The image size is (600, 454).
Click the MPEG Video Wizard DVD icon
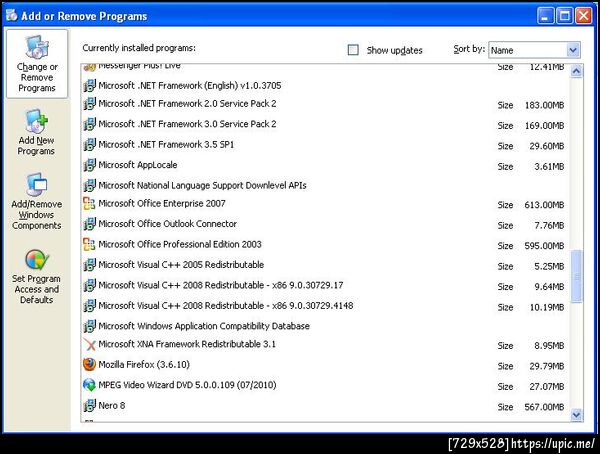[90, 385]
